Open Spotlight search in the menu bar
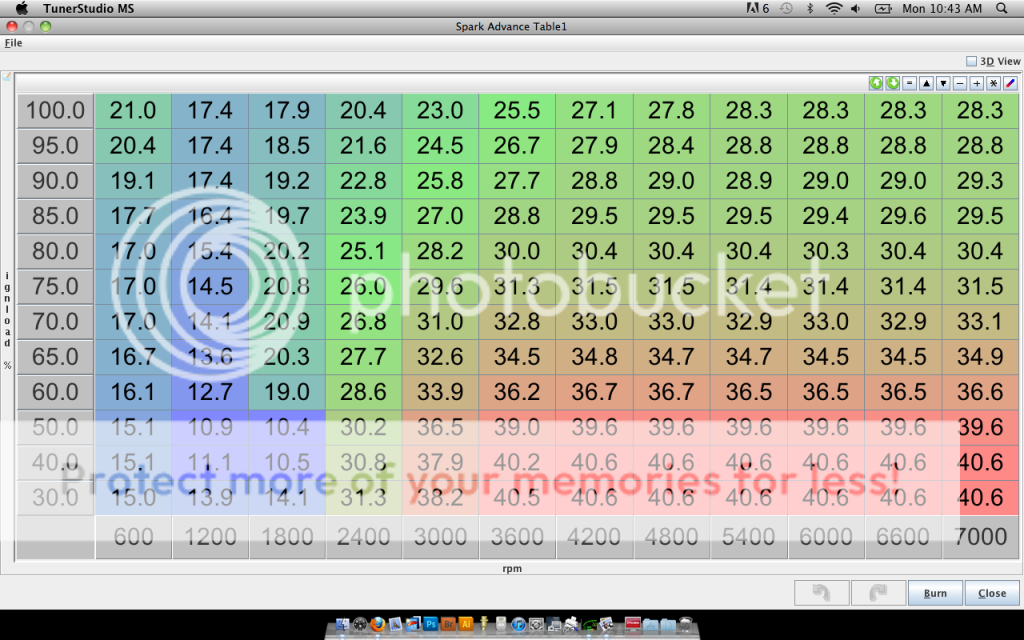This screenshot has height=640, width=1024. pyautogui.click(x=1002, y=9)
